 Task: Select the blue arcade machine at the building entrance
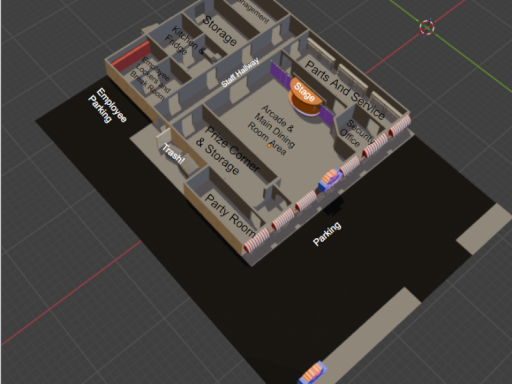tap(330, 180)
